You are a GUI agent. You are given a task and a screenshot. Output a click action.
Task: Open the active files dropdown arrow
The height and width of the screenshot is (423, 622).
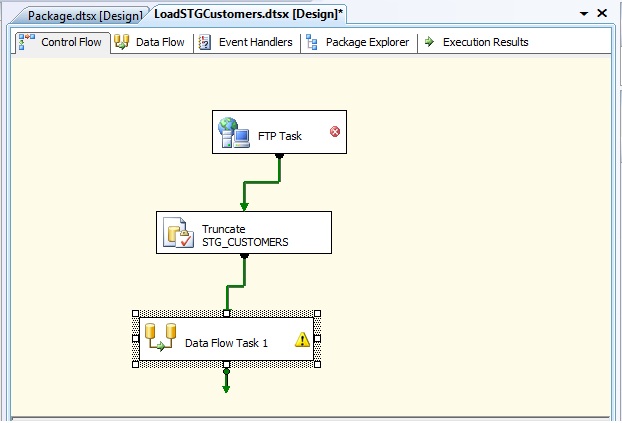583,14
